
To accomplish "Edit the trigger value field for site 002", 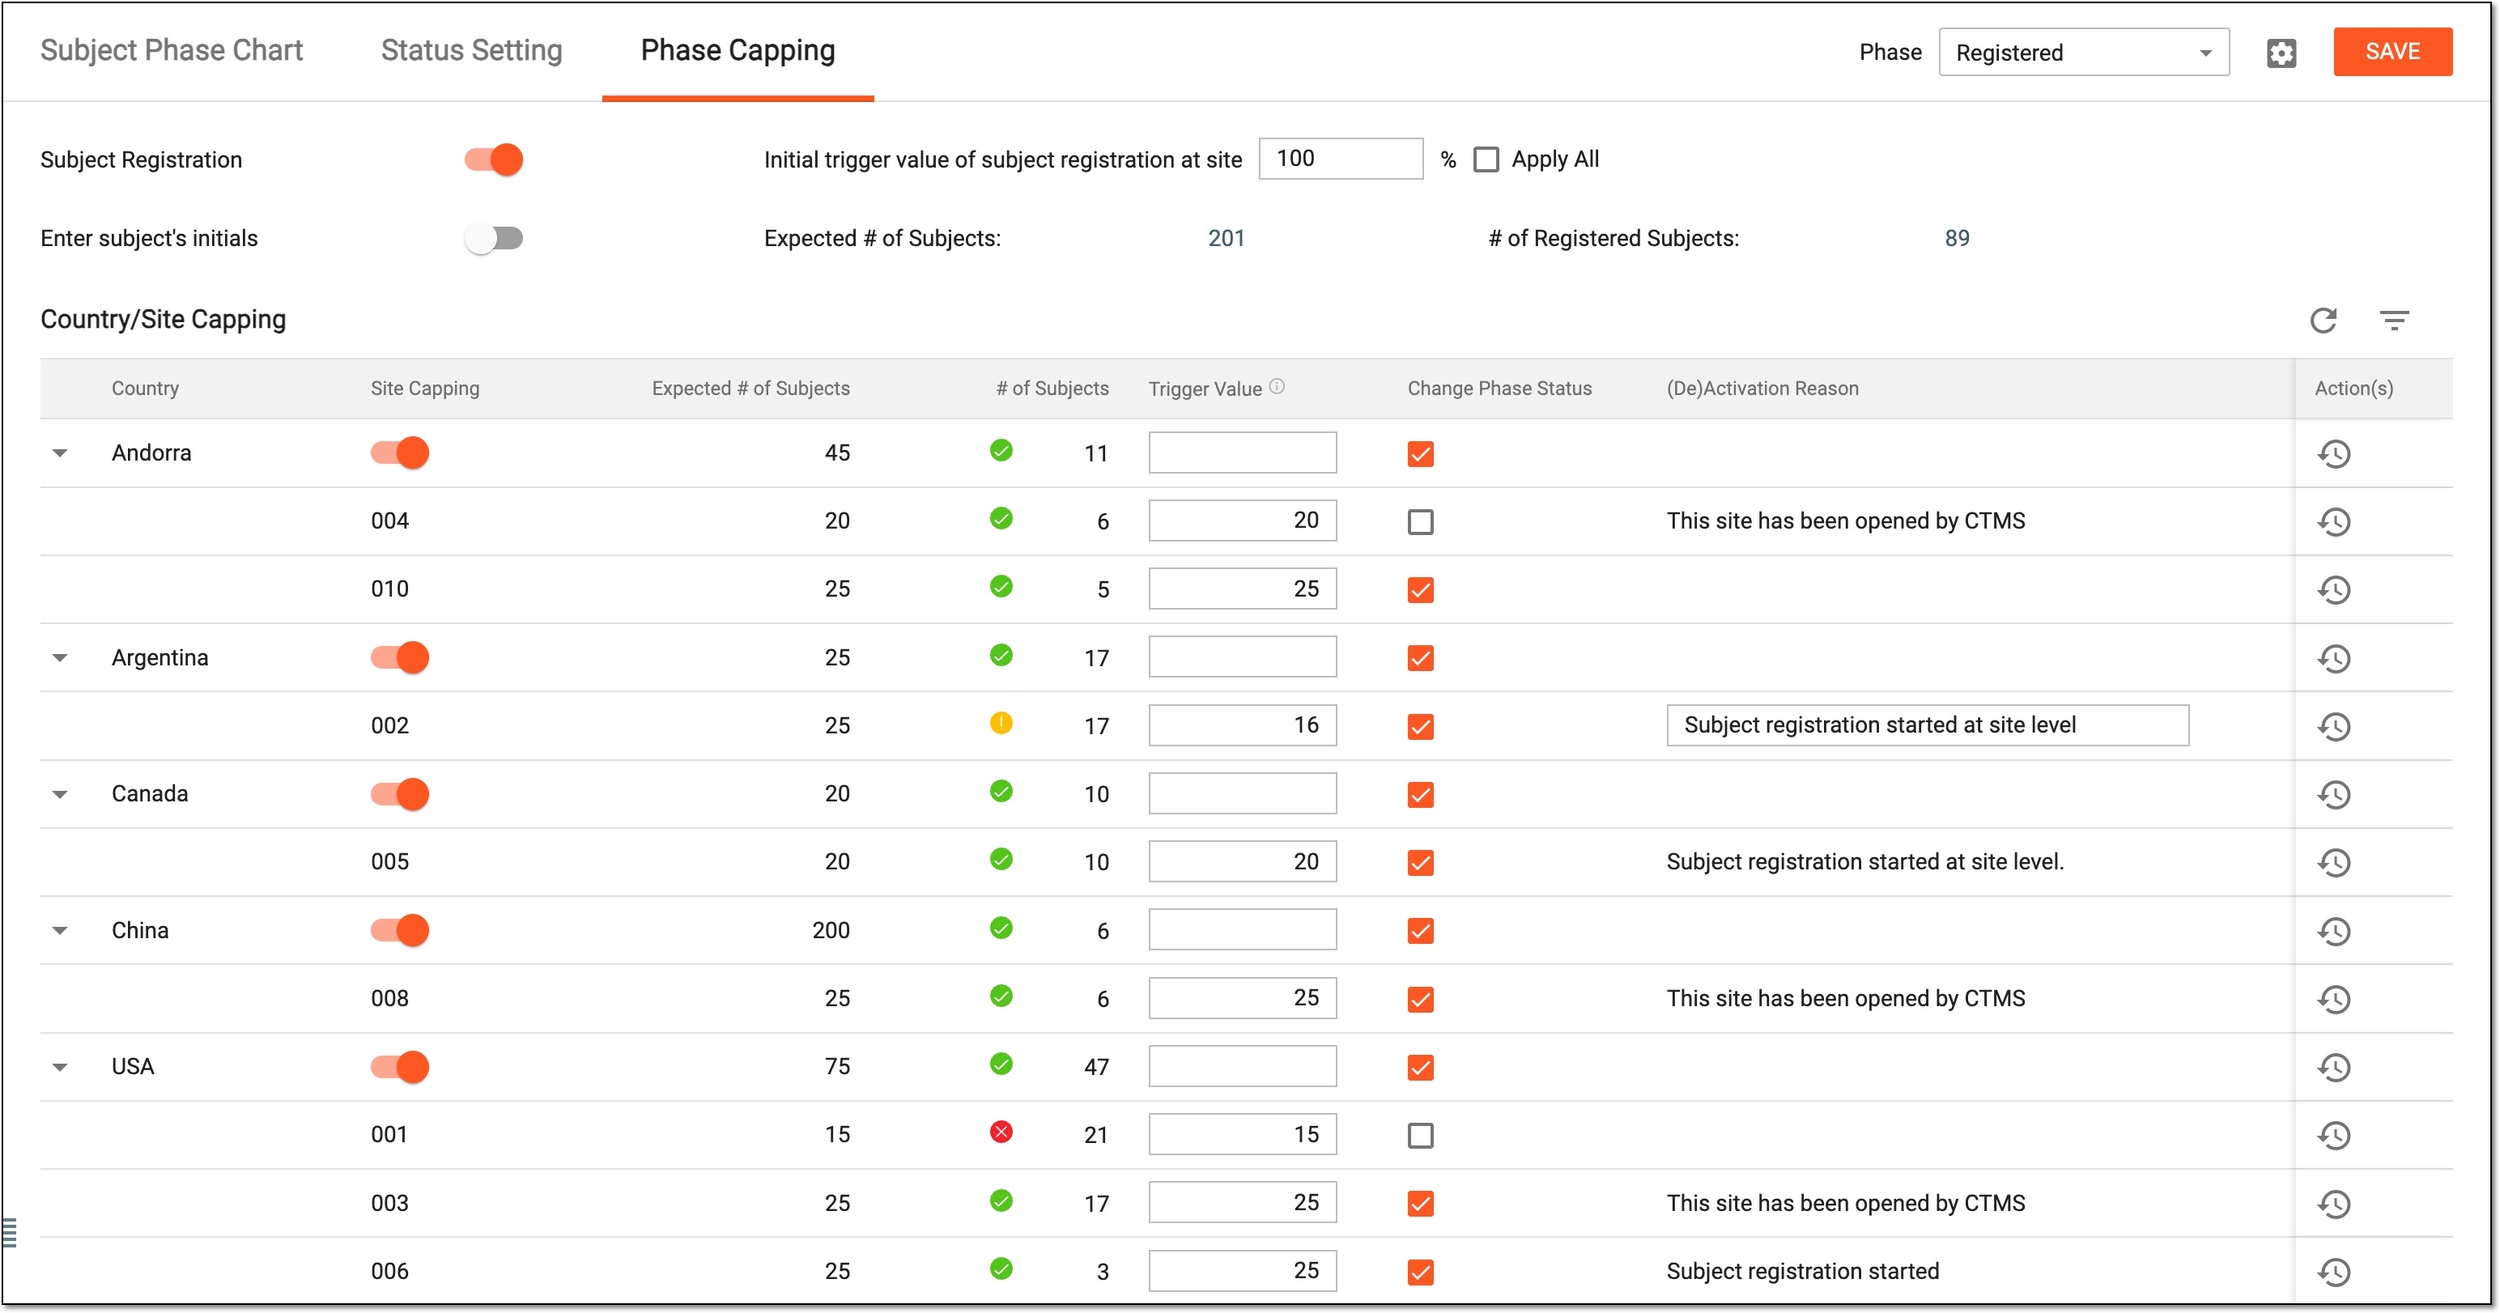I will pos(1242,725).
